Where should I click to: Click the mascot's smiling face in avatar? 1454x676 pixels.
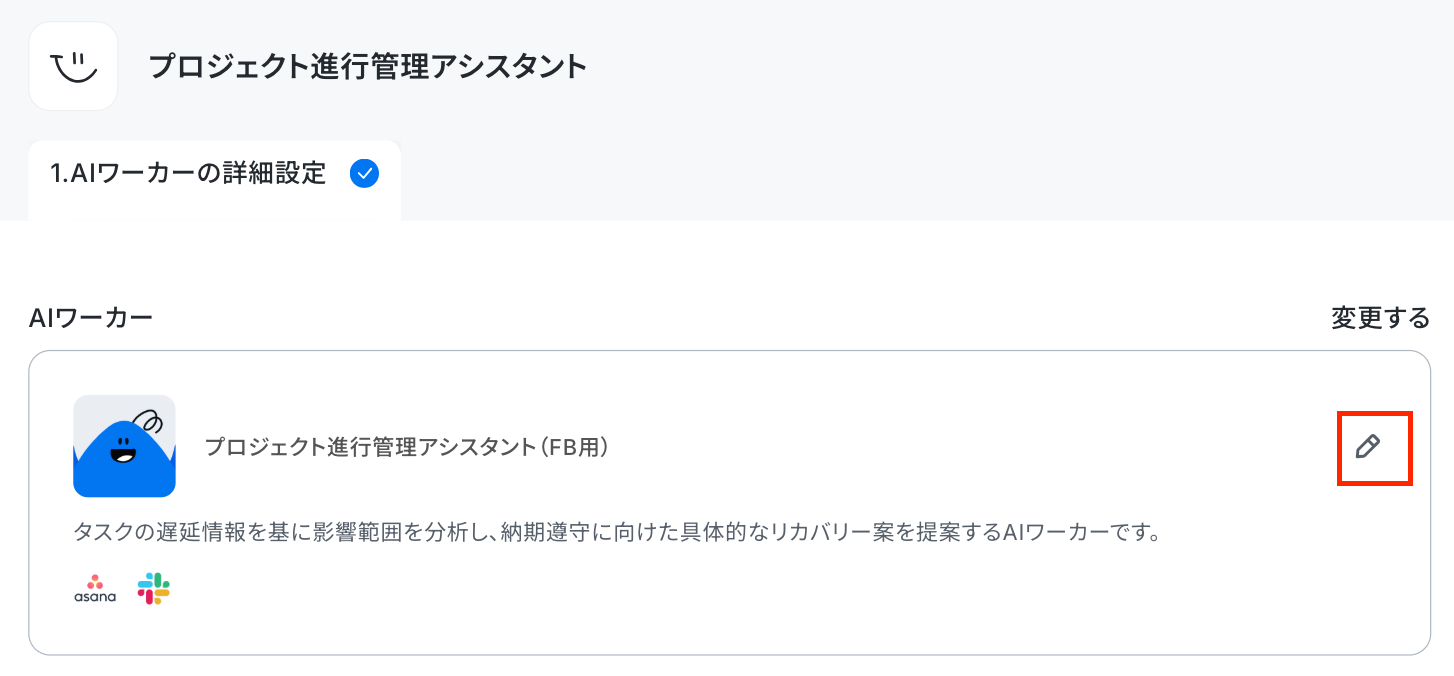pos(123,454)
